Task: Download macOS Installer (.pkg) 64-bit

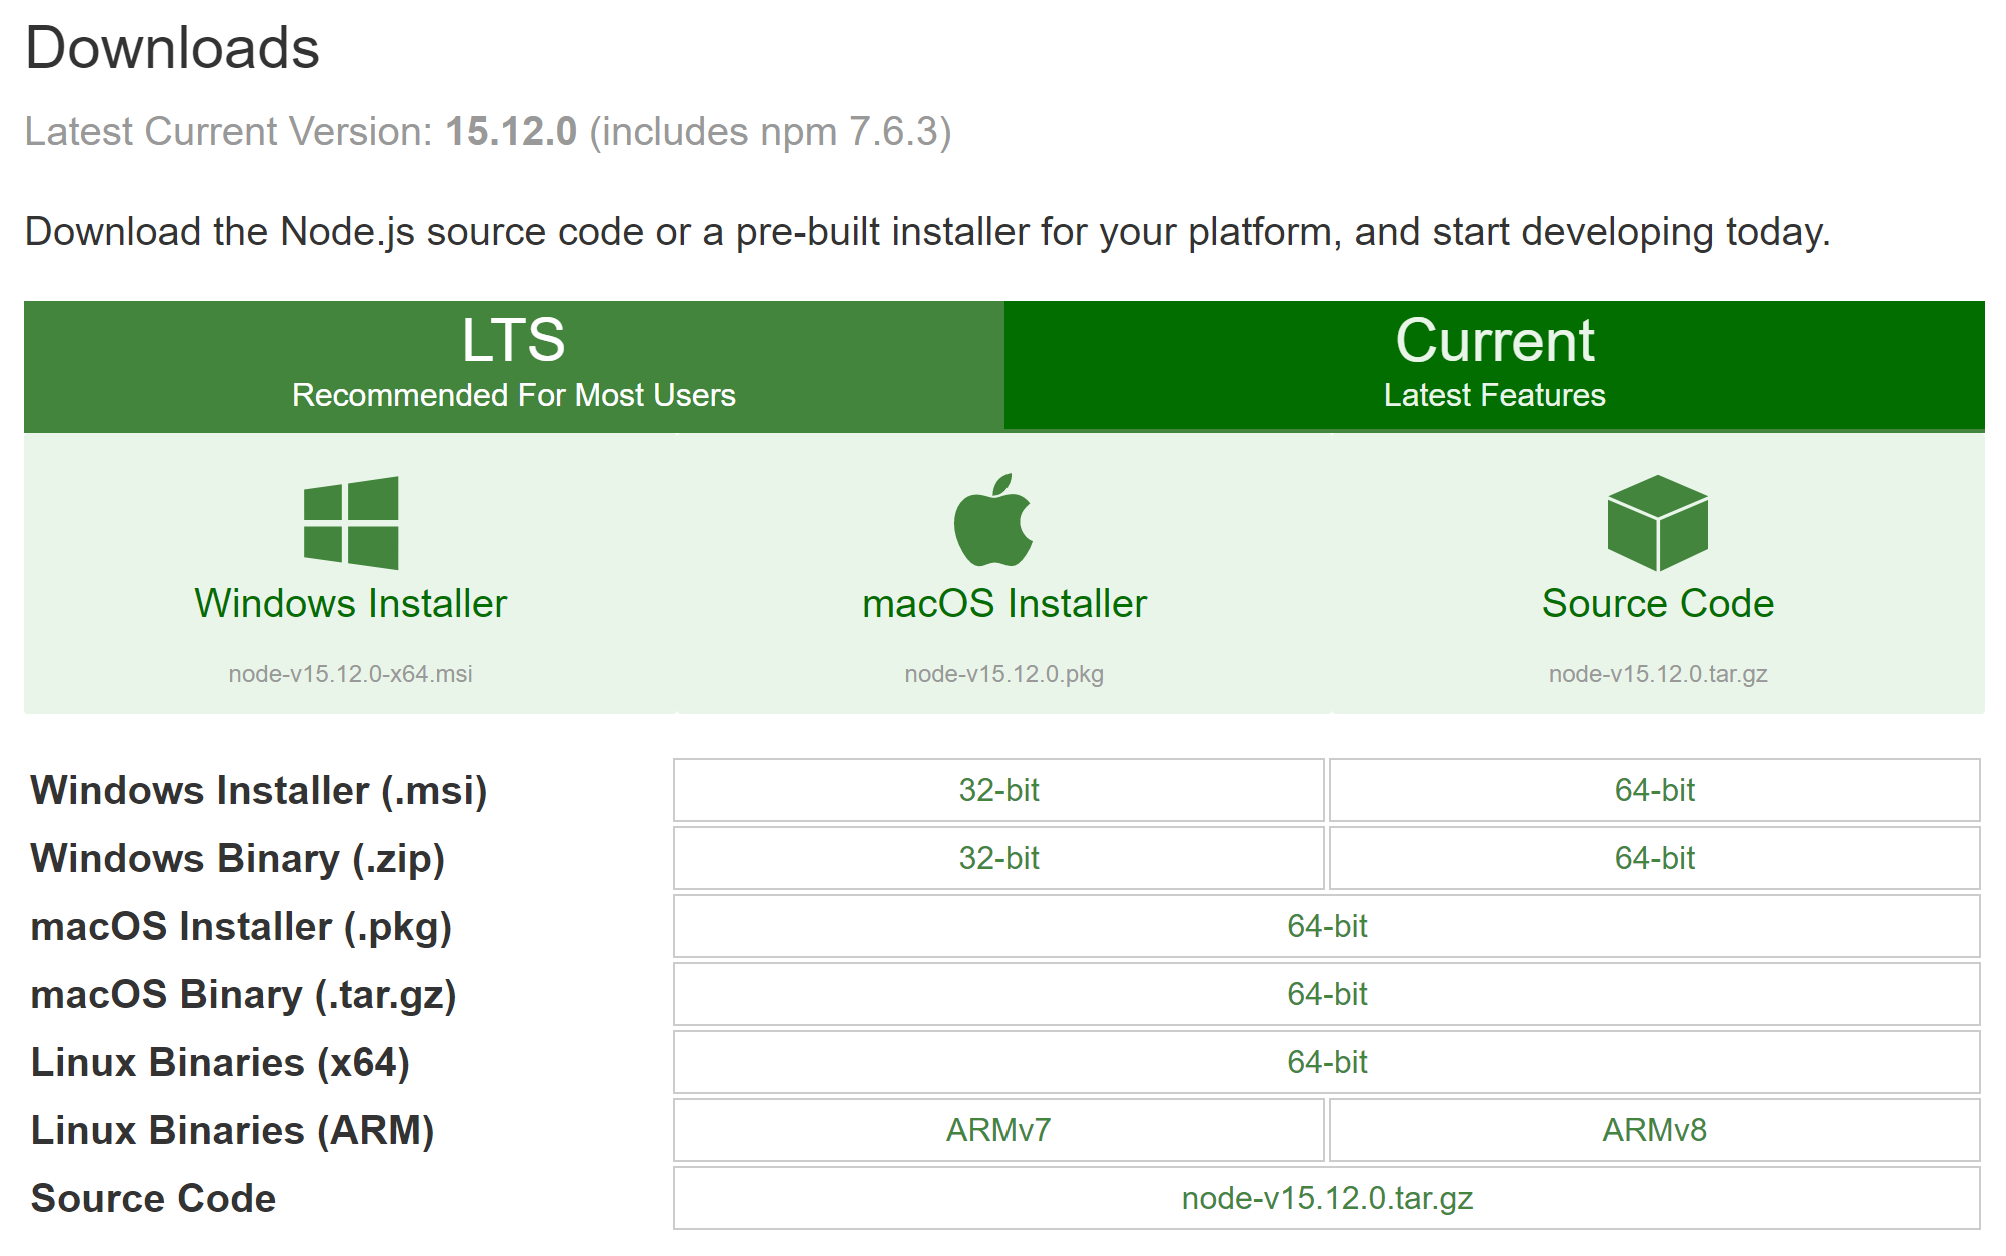Action: click(x=1327, y=926)
